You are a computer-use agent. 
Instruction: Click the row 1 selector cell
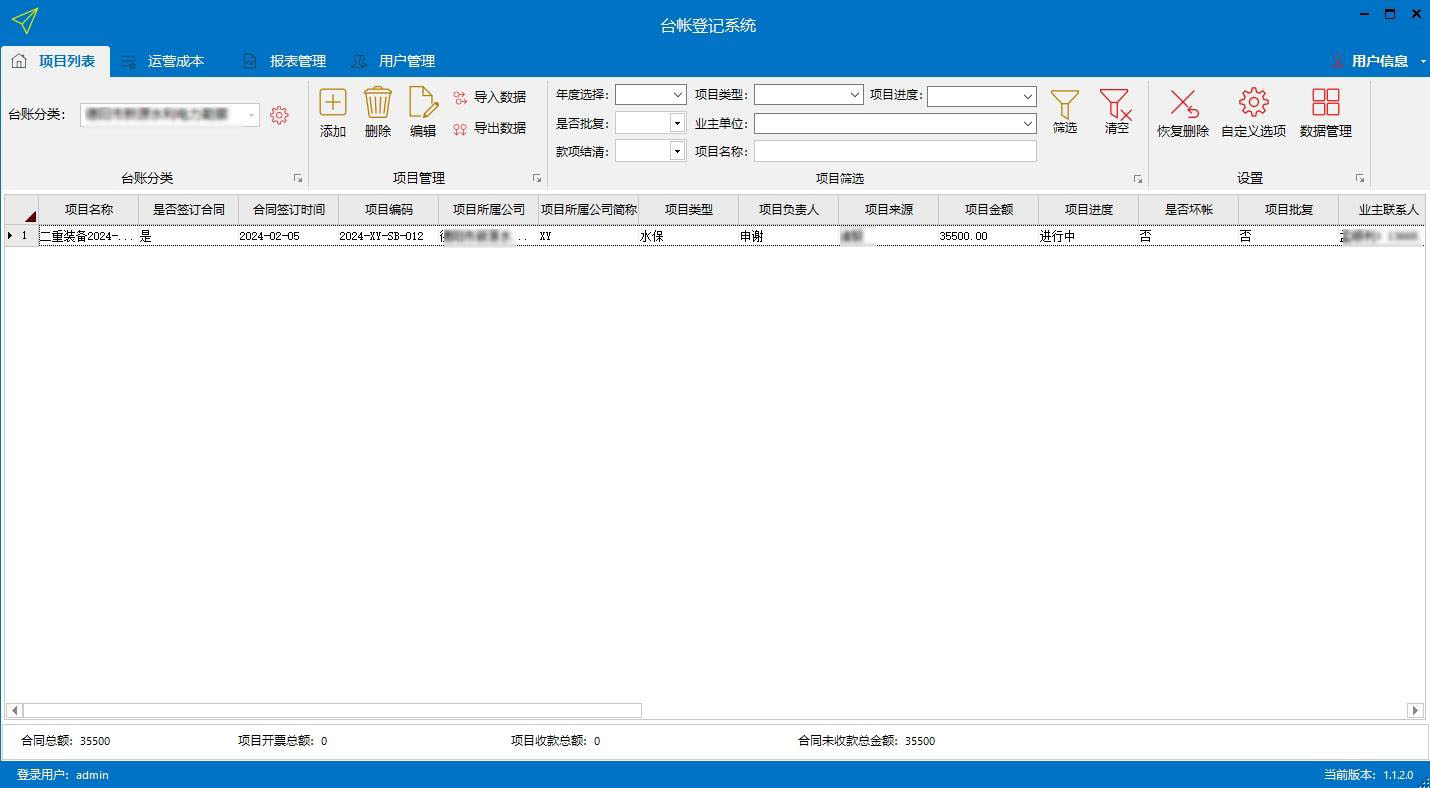(x=21, y=237)
